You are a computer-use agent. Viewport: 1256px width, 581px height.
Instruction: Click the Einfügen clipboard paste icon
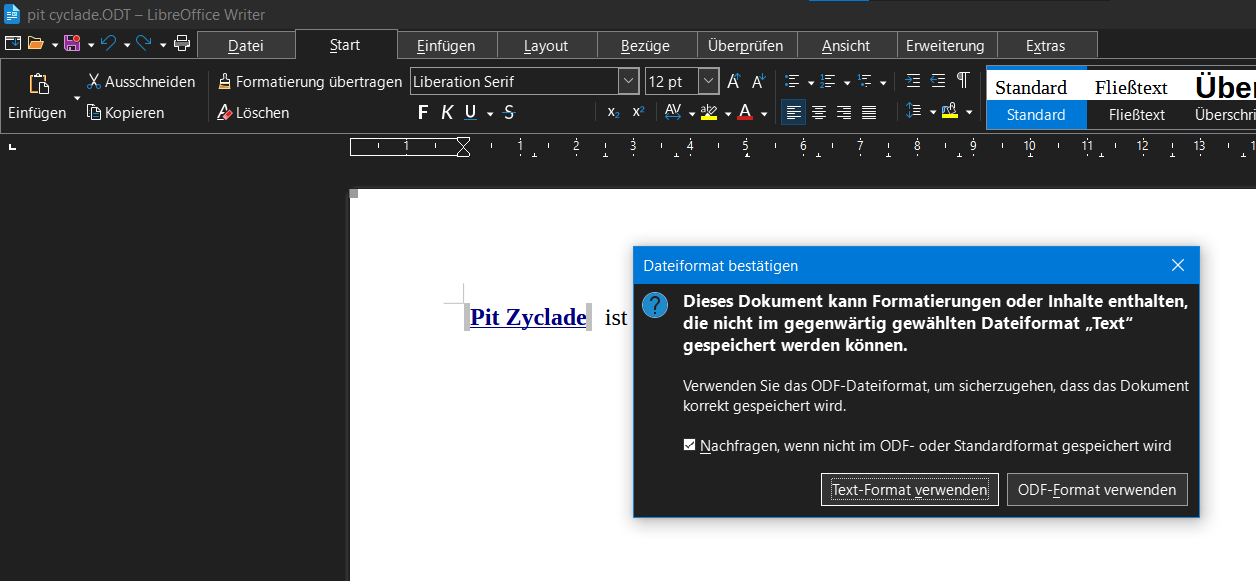coord(39,84)
